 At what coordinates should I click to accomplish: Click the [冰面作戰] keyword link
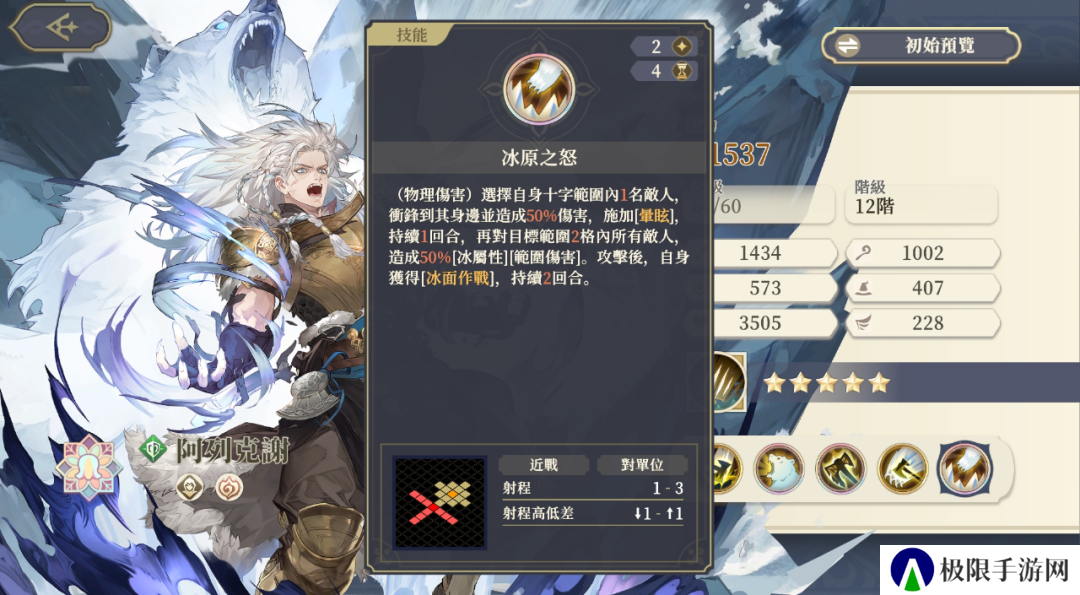click(457, 278)
